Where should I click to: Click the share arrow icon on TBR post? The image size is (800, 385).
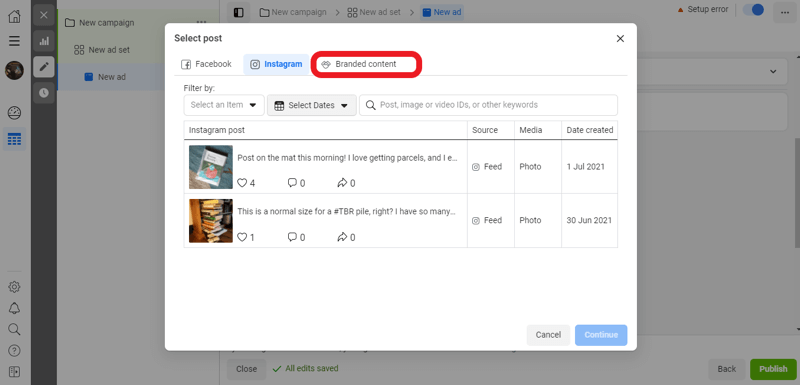point(342,237)
